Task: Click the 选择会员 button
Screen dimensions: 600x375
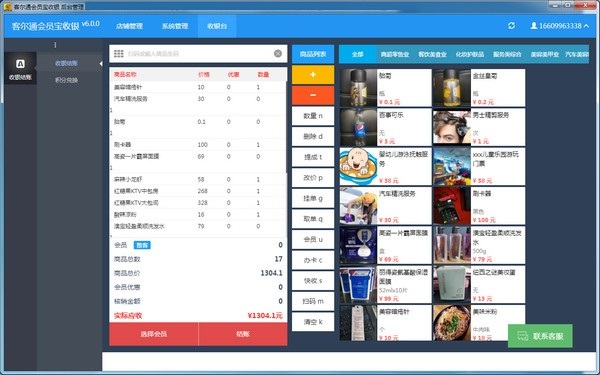Action: (x=153, y=334)
